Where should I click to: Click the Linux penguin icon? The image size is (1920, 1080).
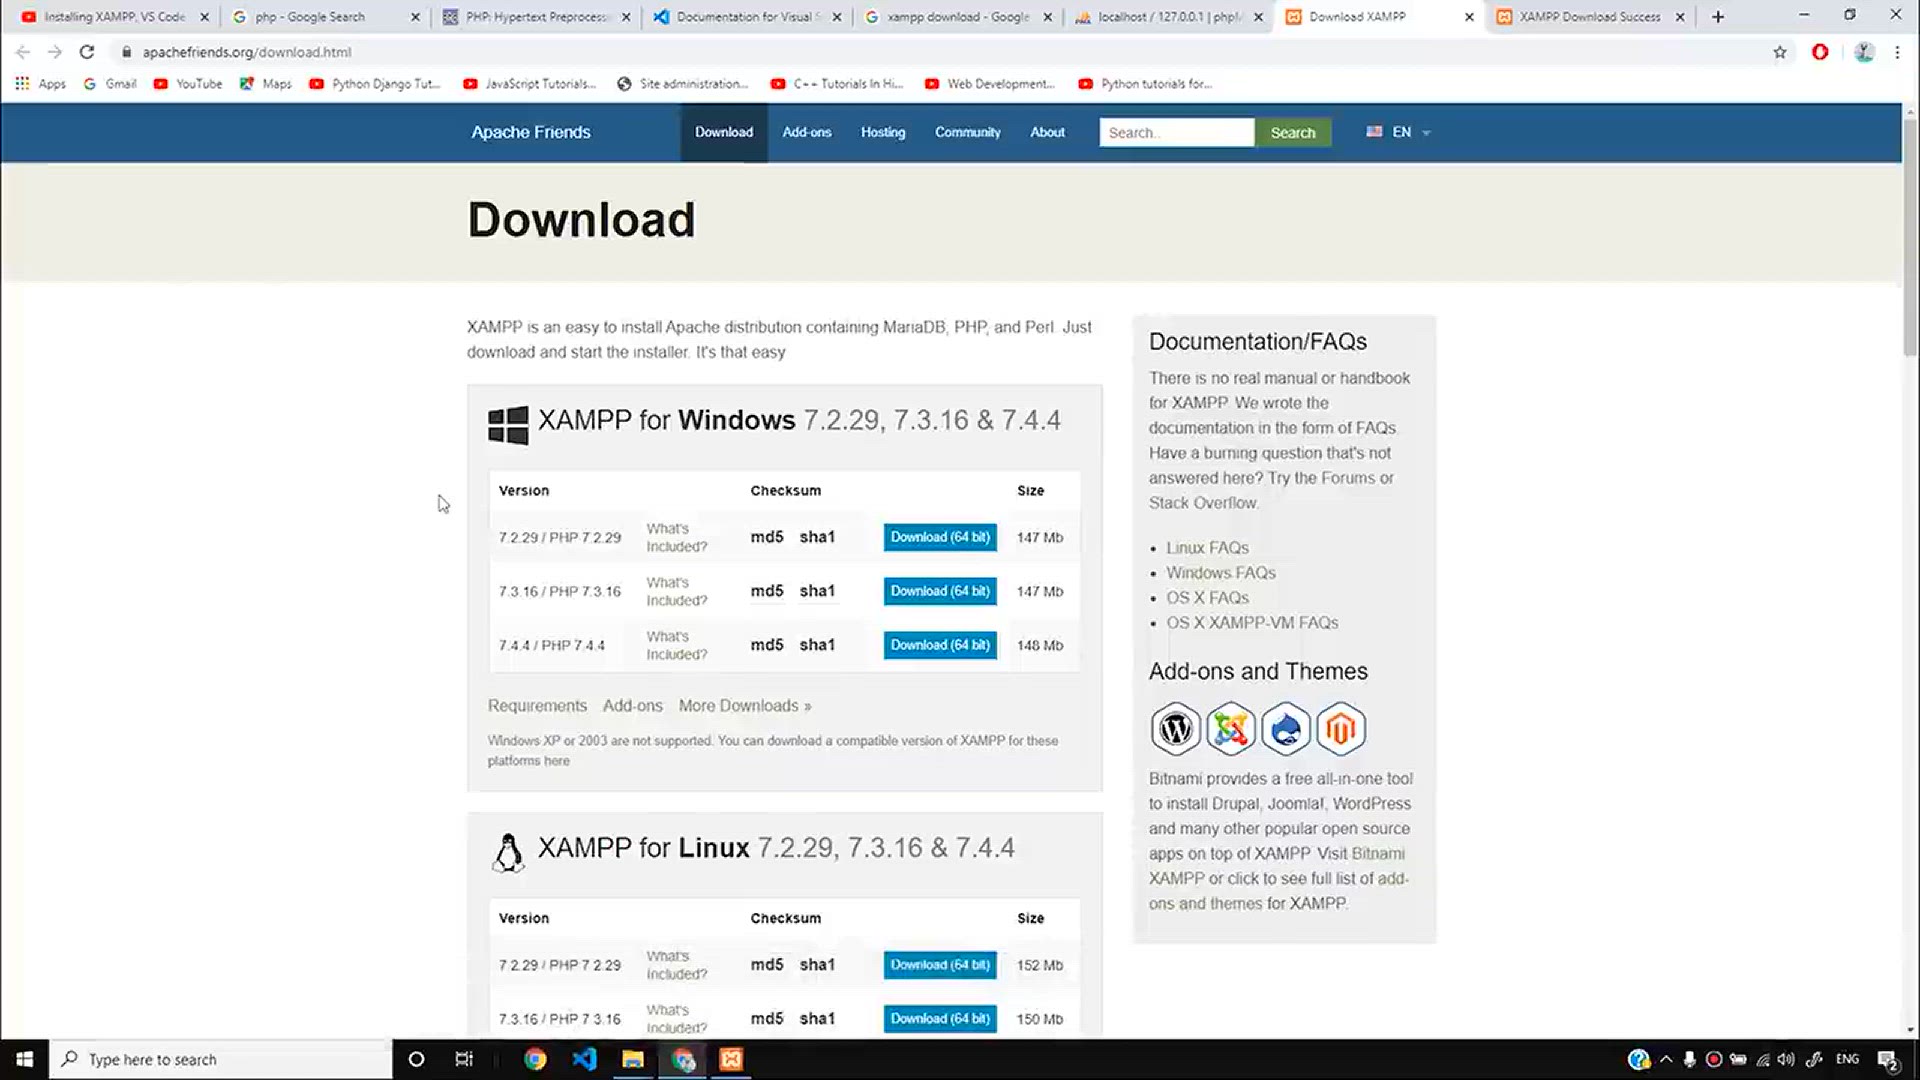(x=508, y=853)
